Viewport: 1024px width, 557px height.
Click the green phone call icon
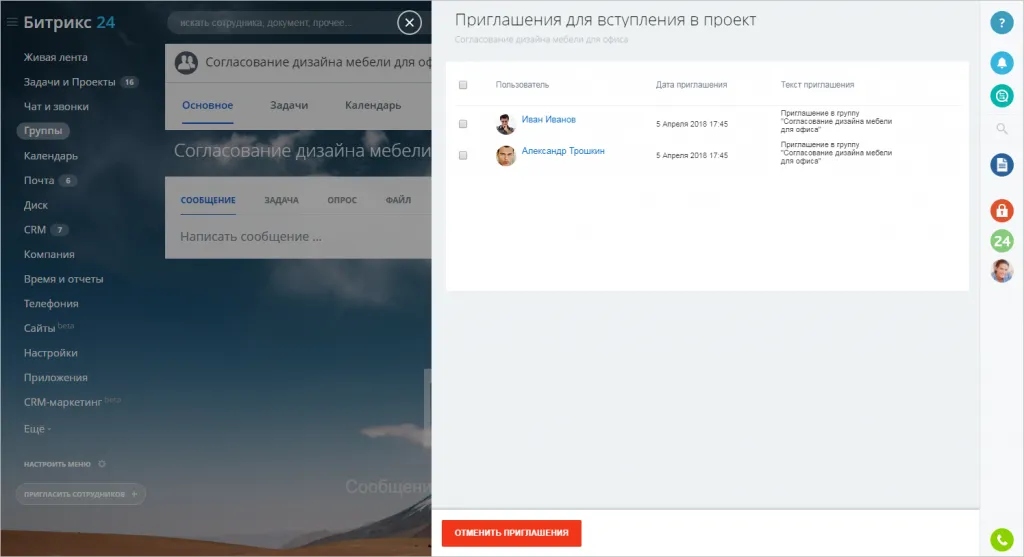1001,539
